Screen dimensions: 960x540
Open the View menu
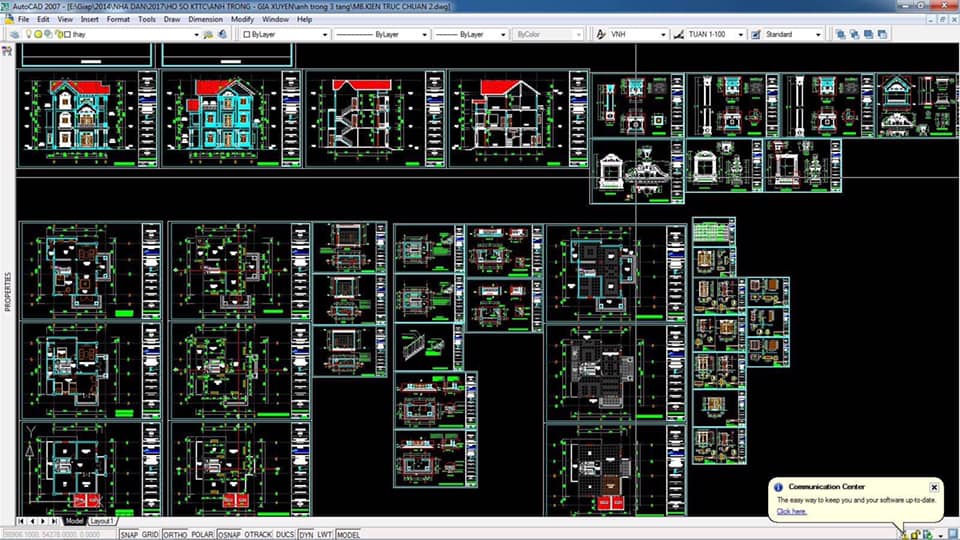point(65,20)
